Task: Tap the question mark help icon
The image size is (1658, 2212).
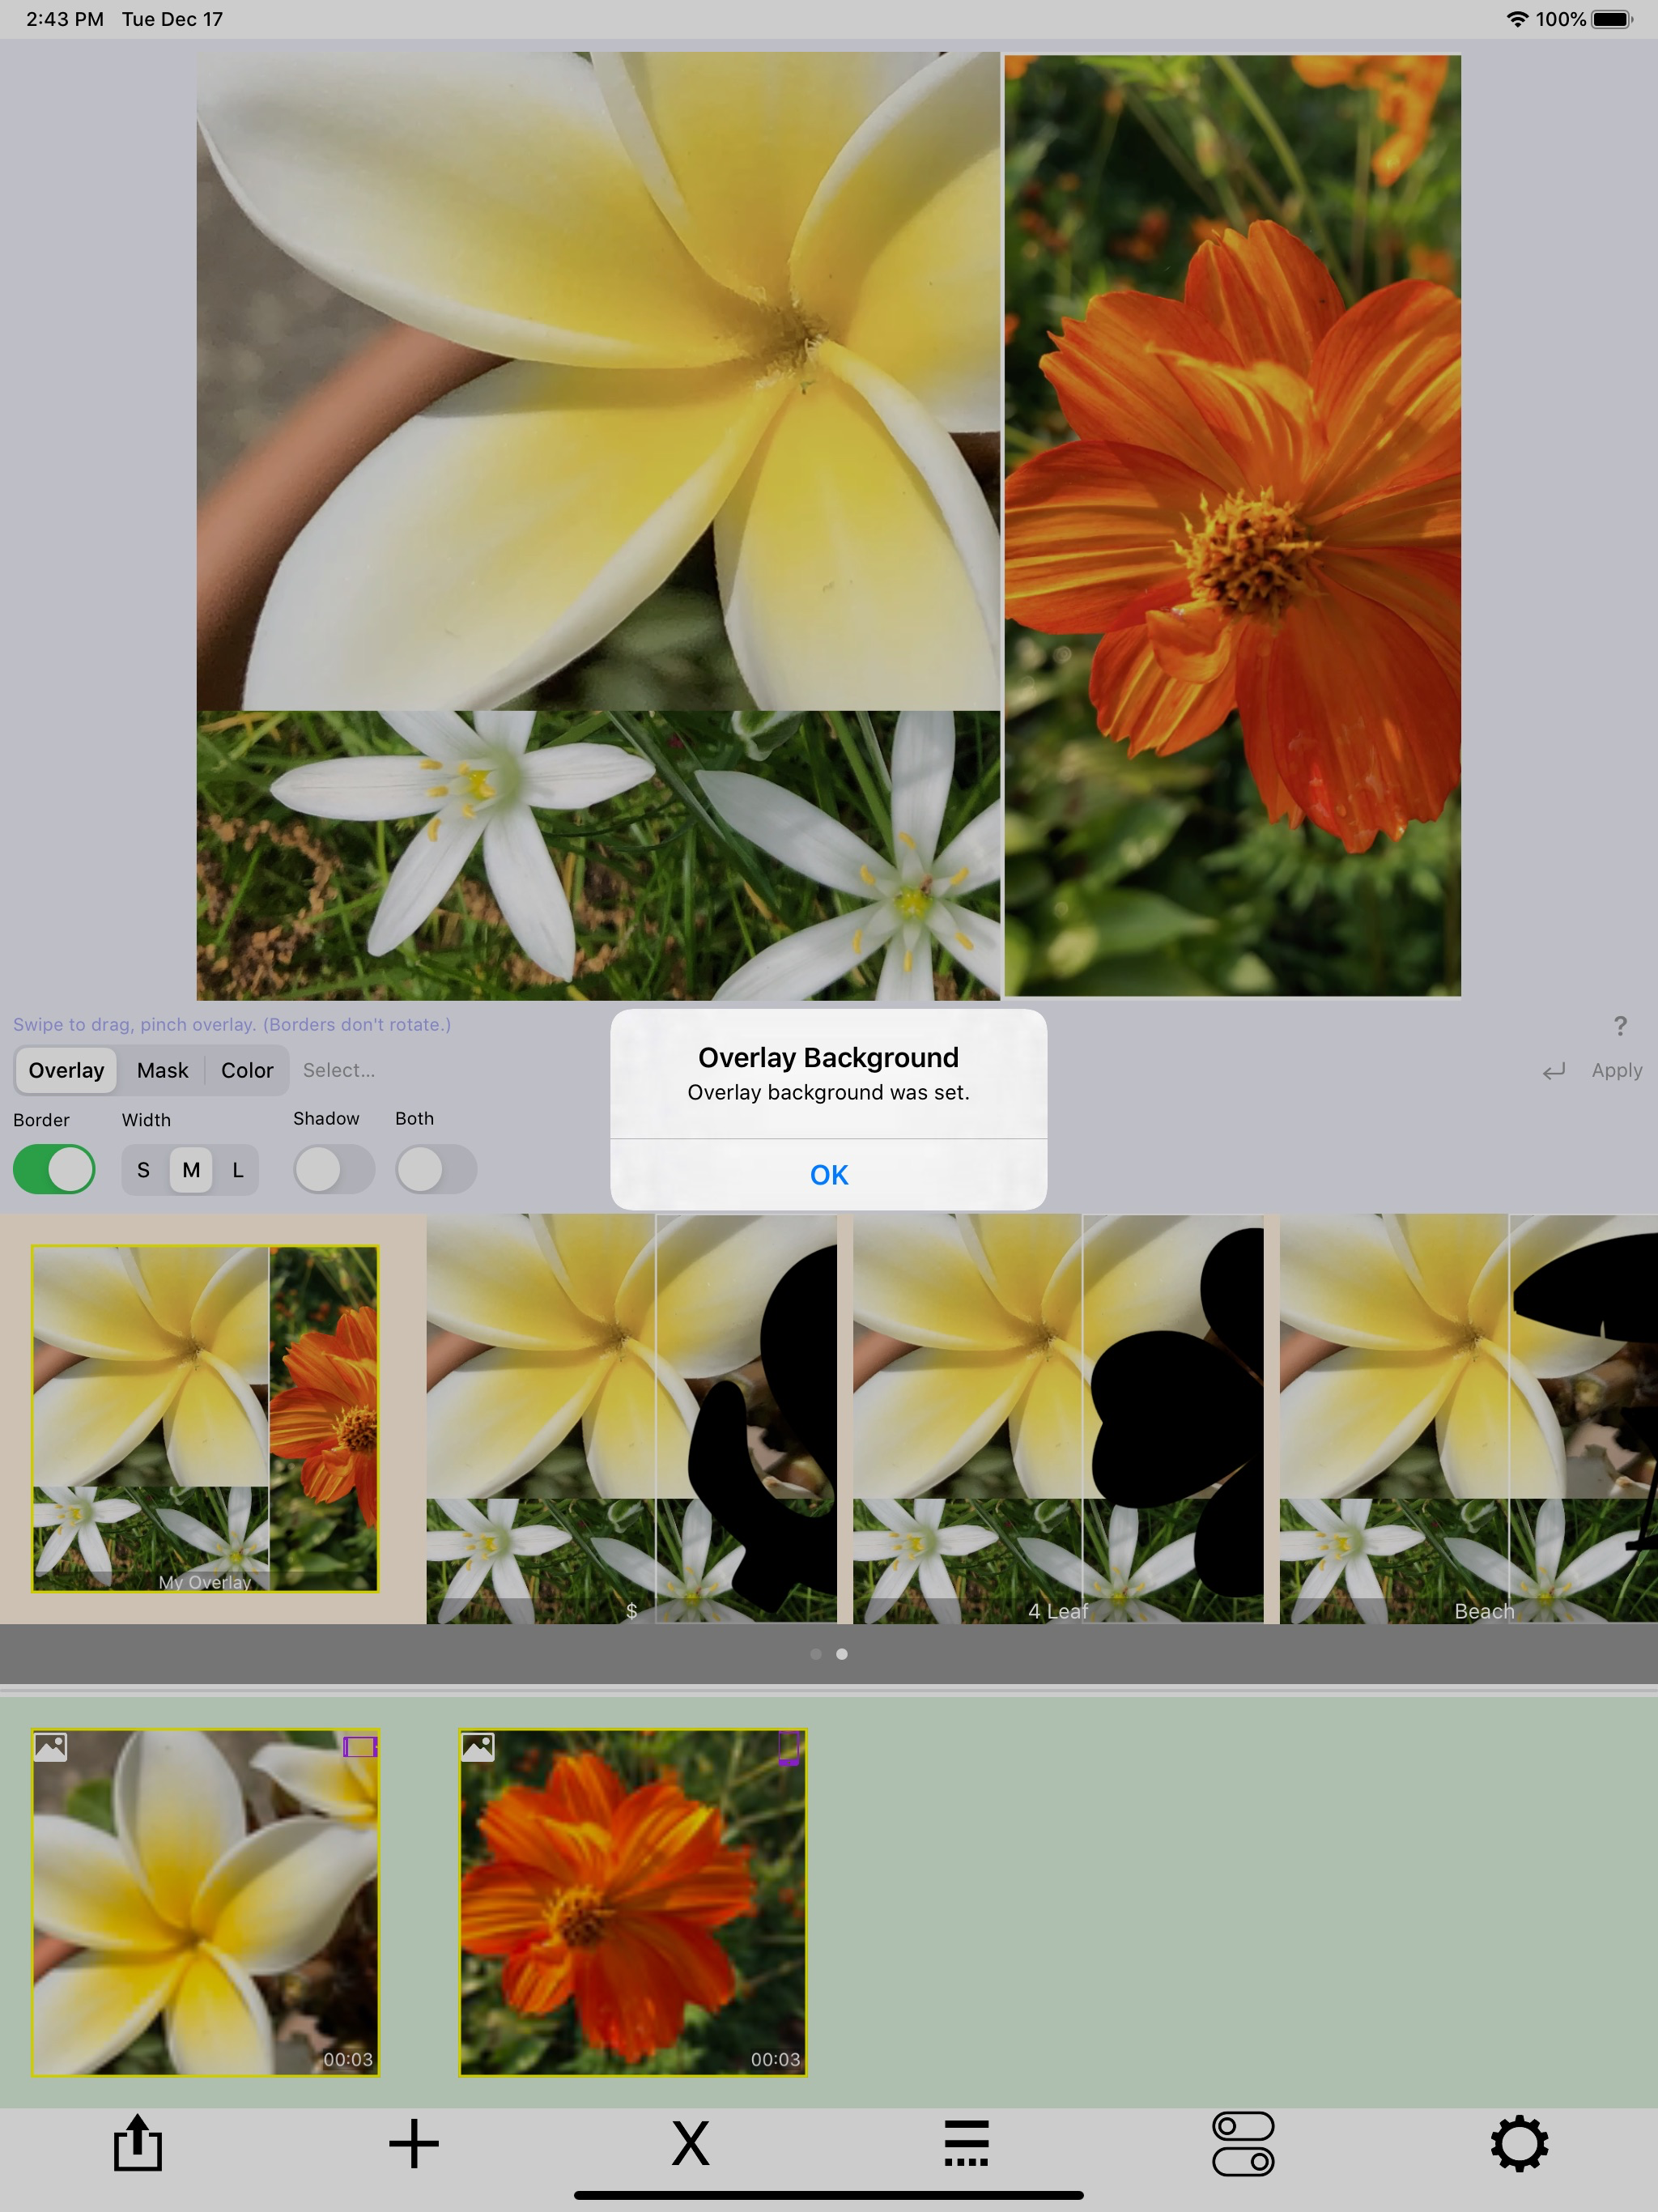Action: pyautogui.click(x=1620, y=1026)
